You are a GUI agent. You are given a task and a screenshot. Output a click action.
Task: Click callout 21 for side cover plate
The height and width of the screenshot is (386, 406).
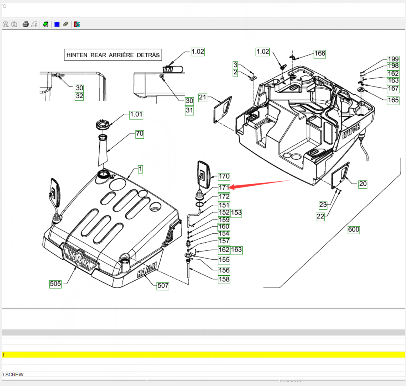coord(202,97)
